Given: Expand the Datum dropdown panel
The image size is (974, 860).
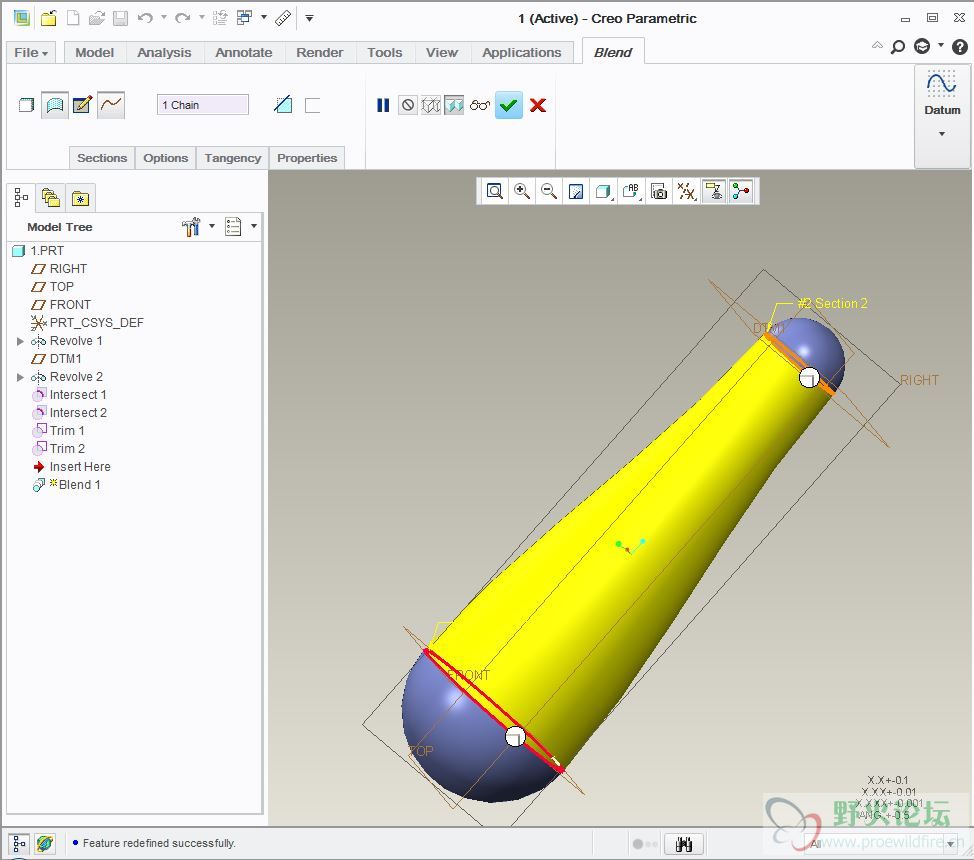Looking at the screenshot, I should pos(942,134).
